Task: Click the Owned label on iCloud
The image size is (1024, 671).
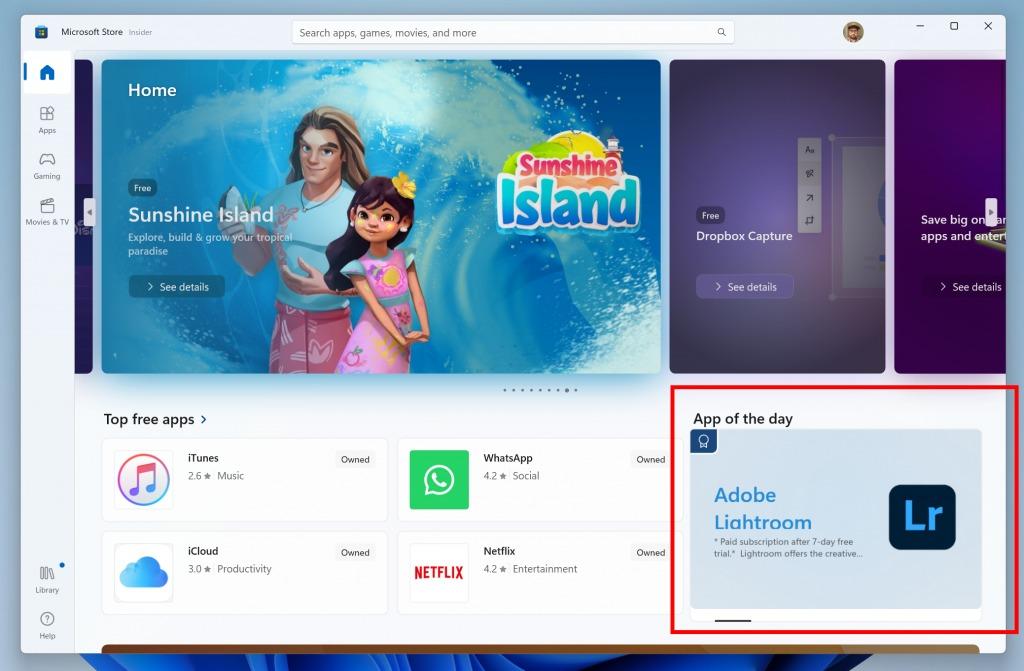Action: [x=355, y=552]
